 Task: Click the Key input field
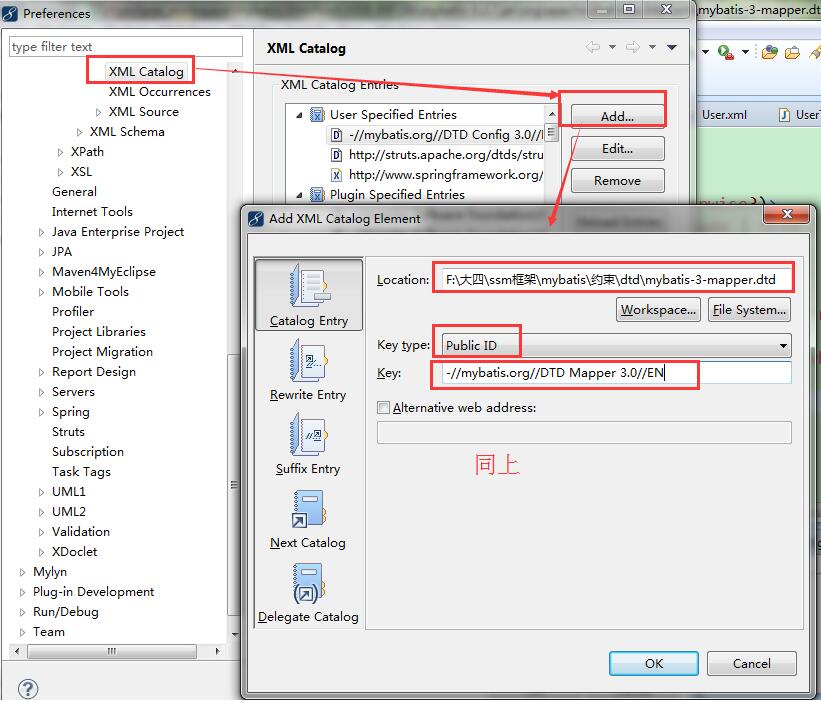[x=616, y=373]
